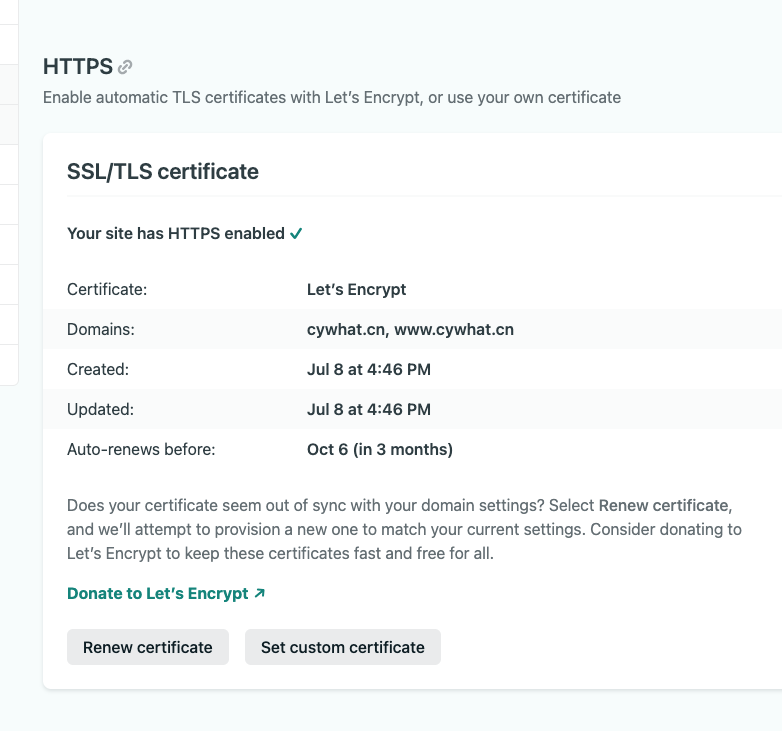782x731 pixels.
Task: Click the 'Enable automatic TLS certificates' description
Action: [331, 97]
